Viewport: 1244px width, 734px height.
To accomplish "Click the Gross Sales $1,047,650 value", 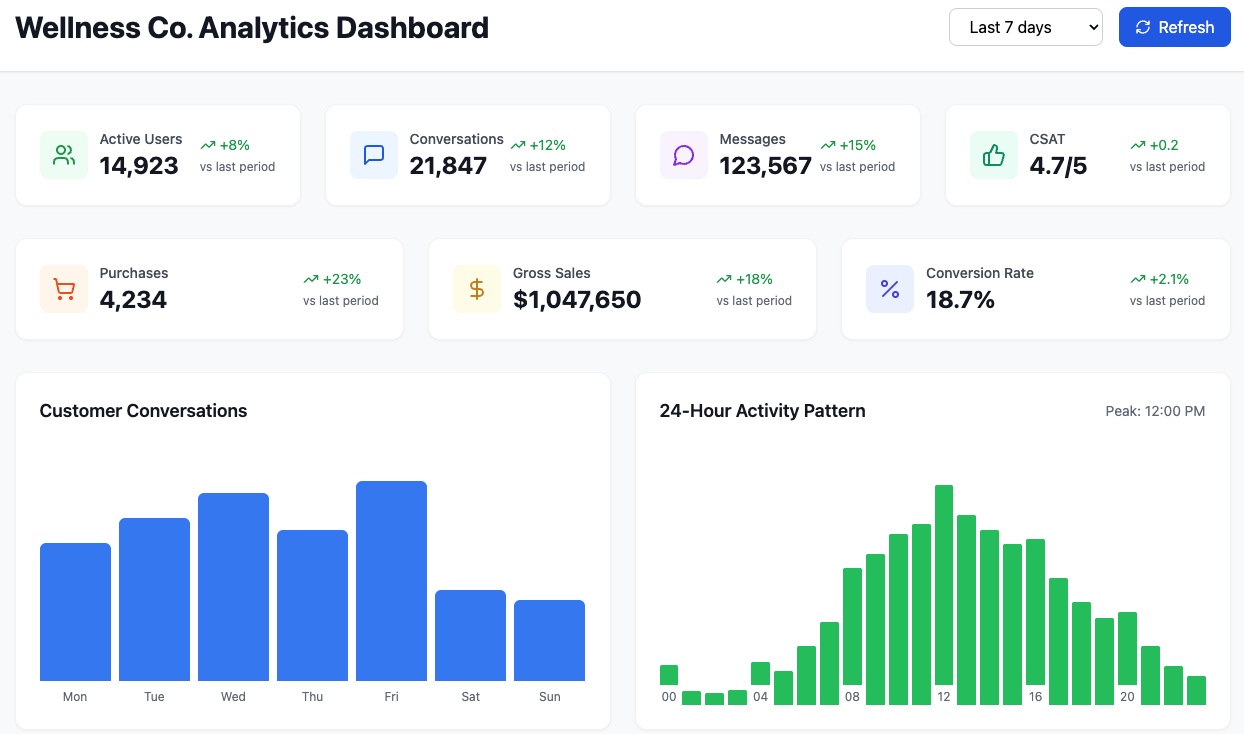I will [577, 299].
